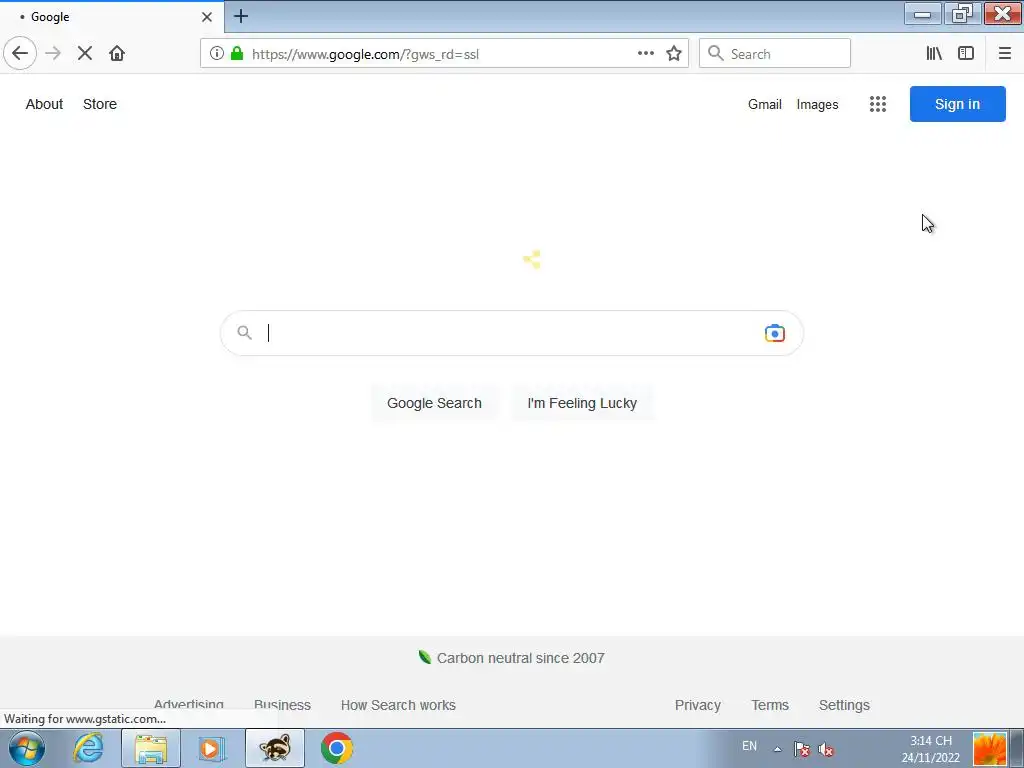
Task: Open the Gmail link
Action: [765, 104]
